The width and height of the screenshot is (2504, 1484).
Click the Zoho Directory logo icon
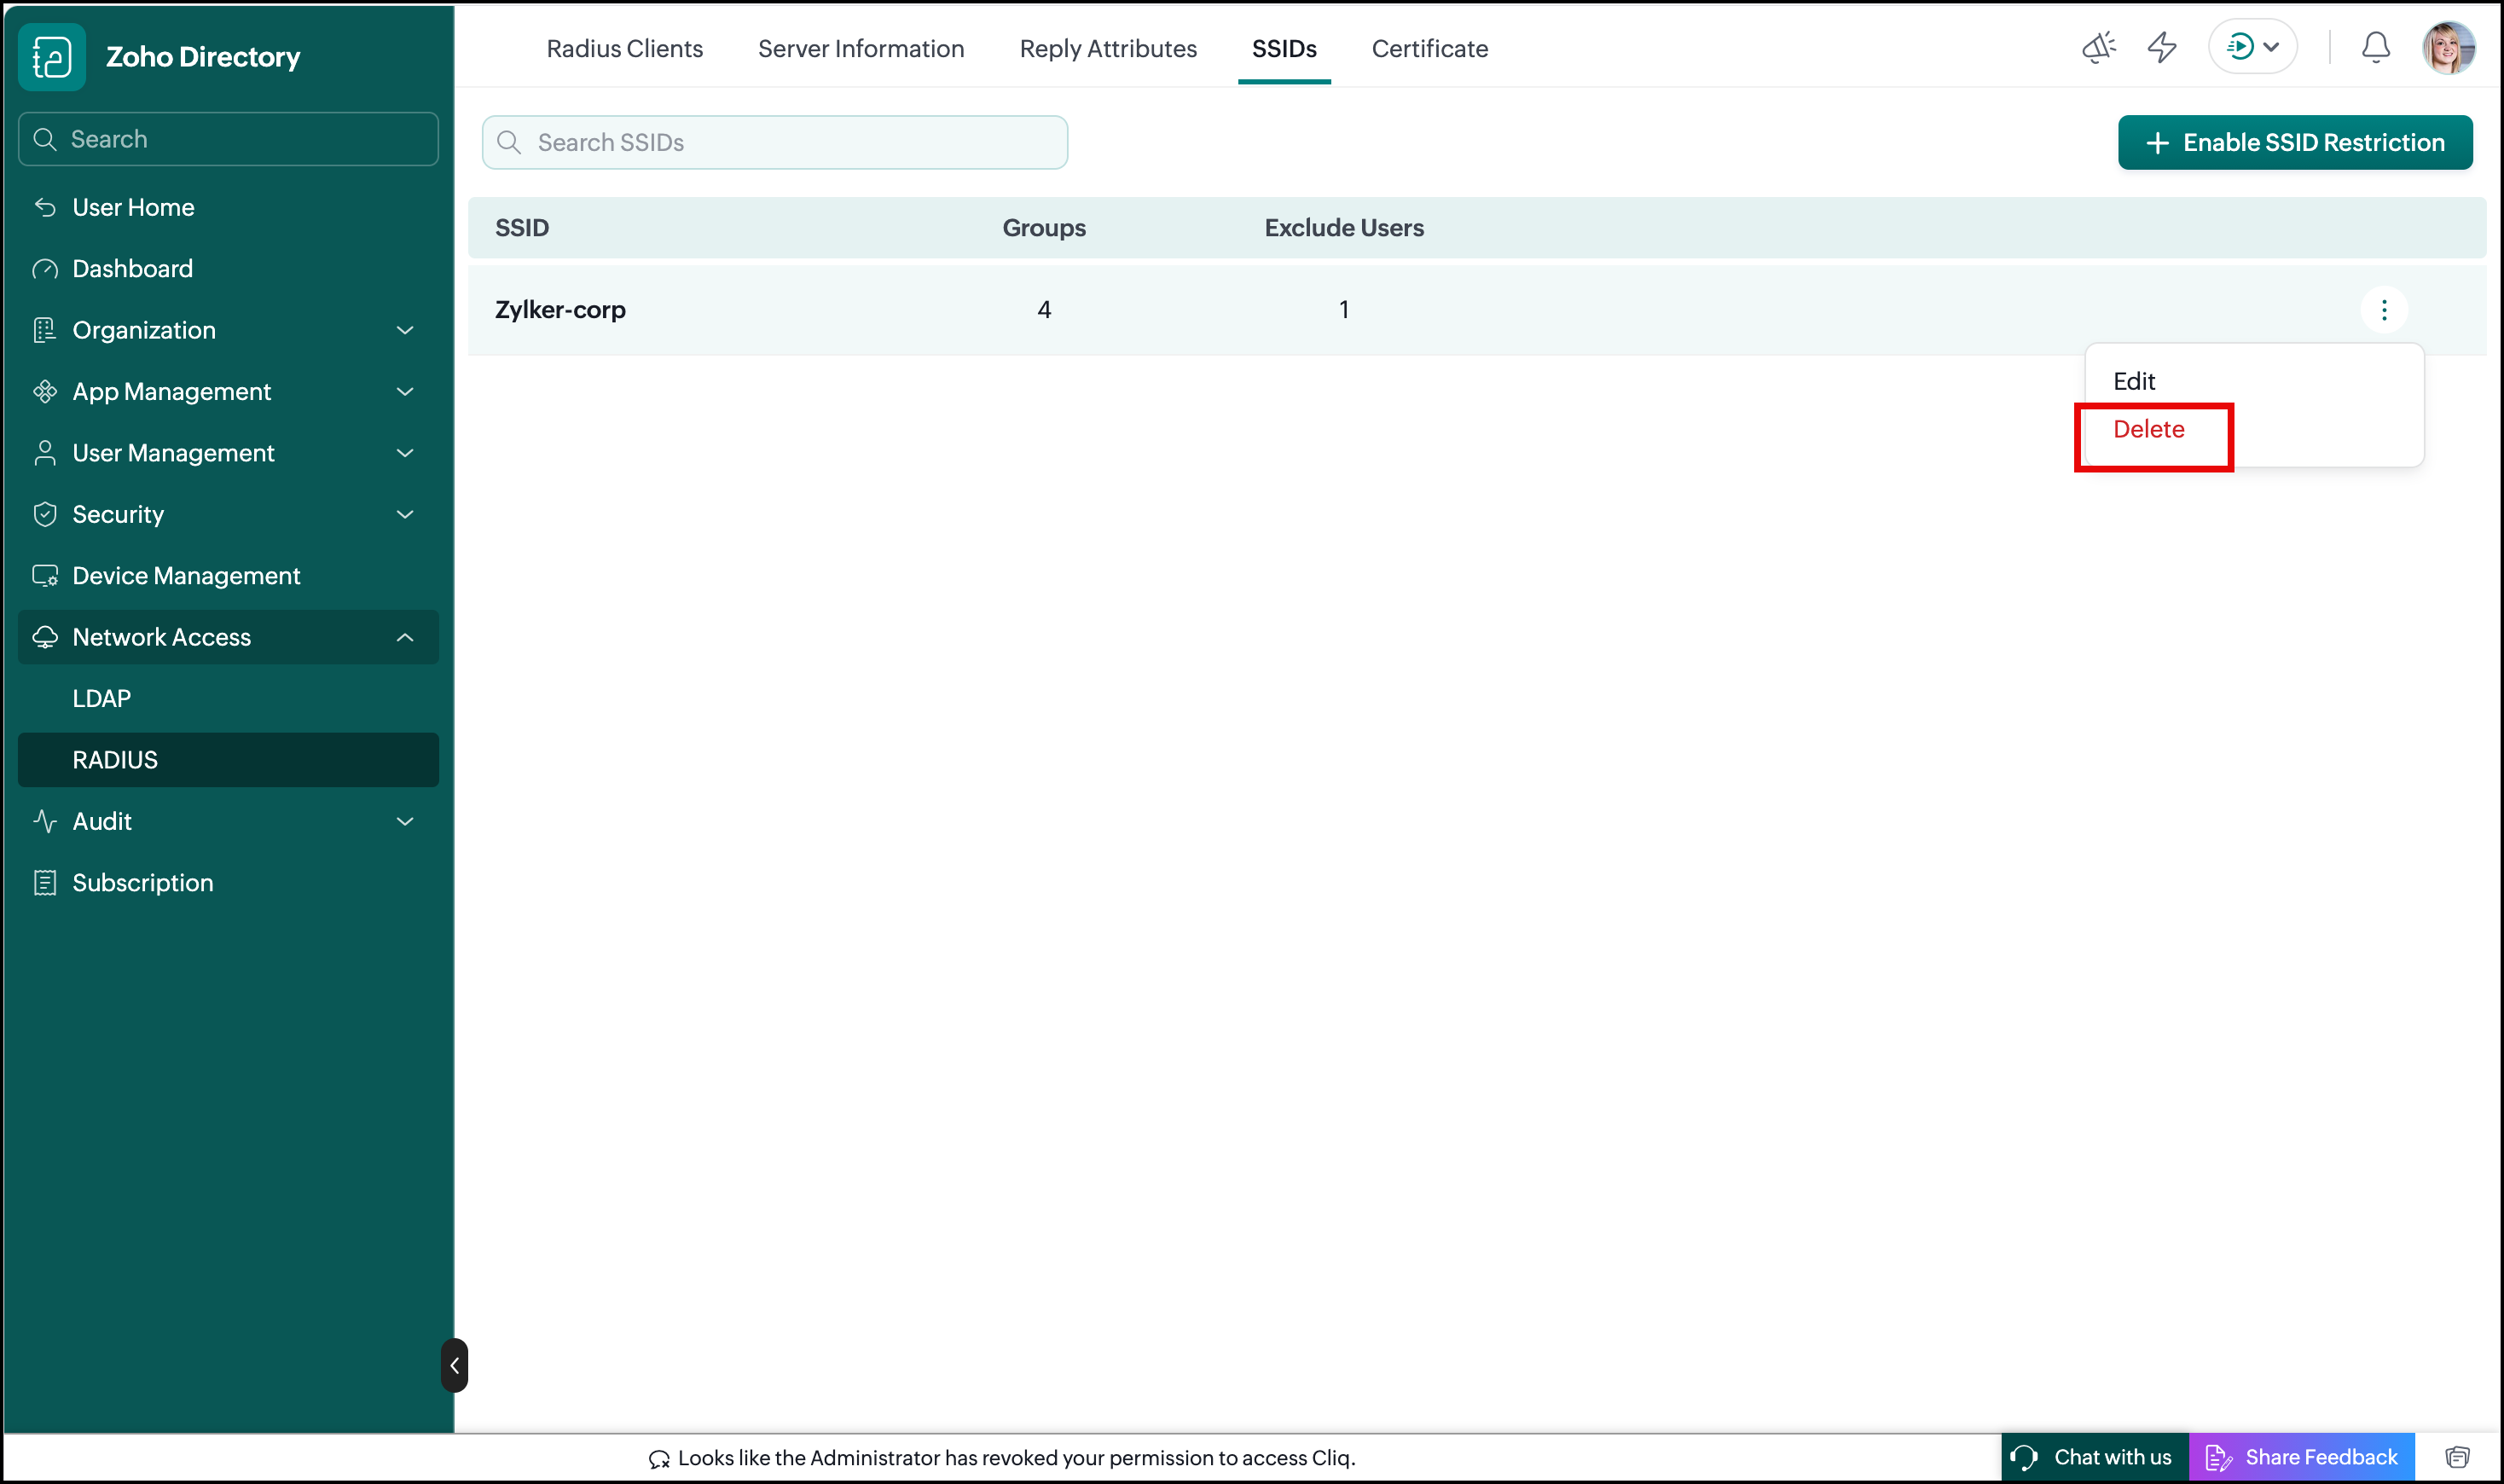click(52, 57)
